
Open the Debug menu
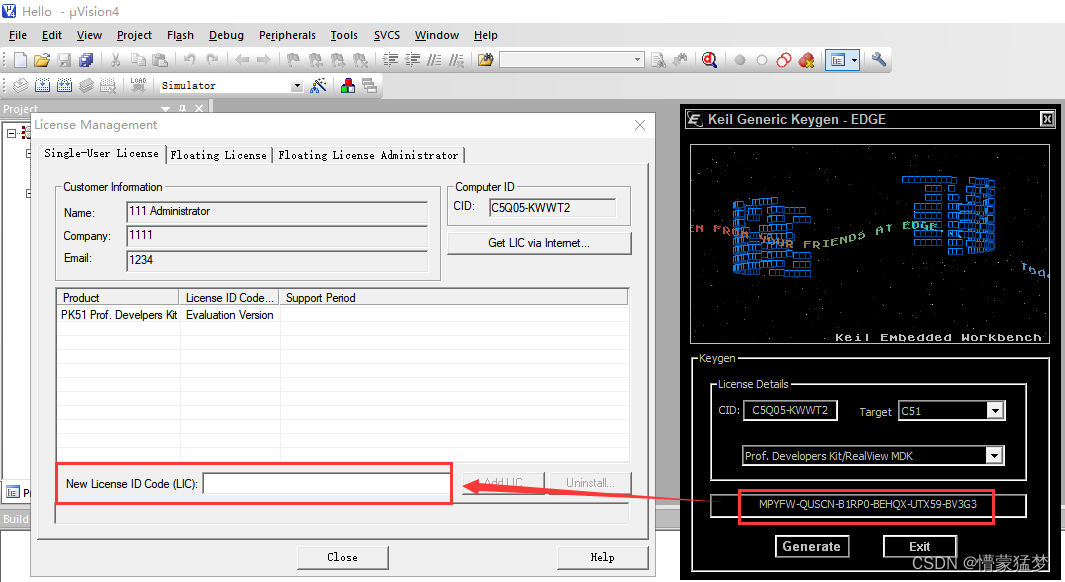click(226, 35)
